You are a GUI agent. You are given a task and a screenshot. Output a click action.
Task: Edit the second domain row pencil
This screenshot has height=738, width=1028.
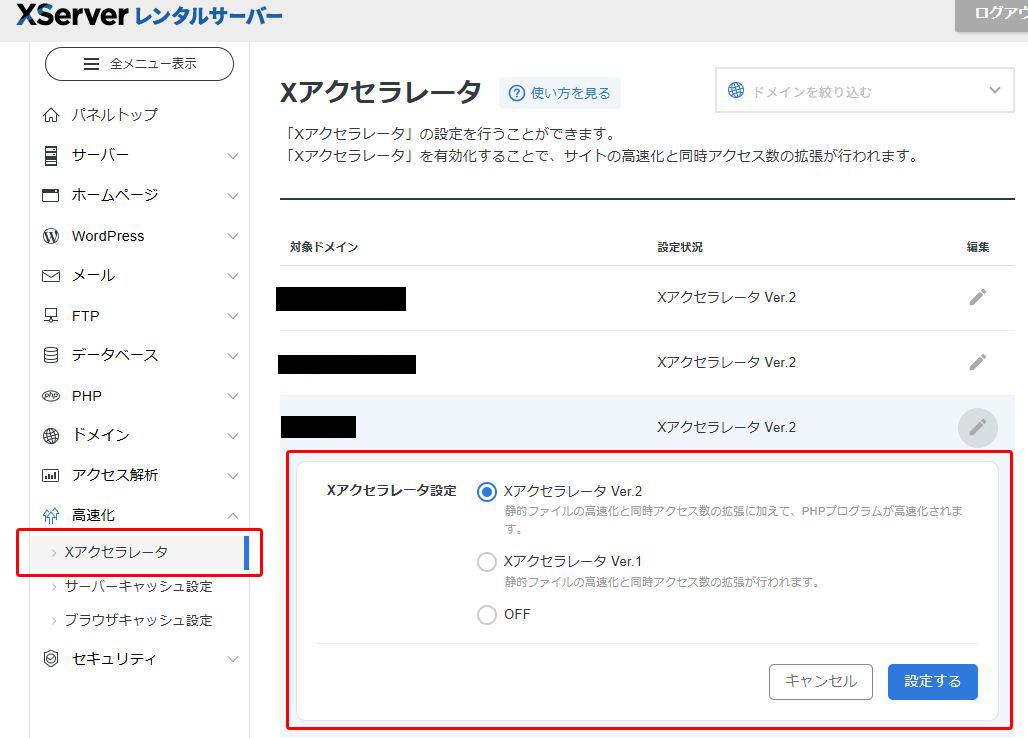pos(978,362)
